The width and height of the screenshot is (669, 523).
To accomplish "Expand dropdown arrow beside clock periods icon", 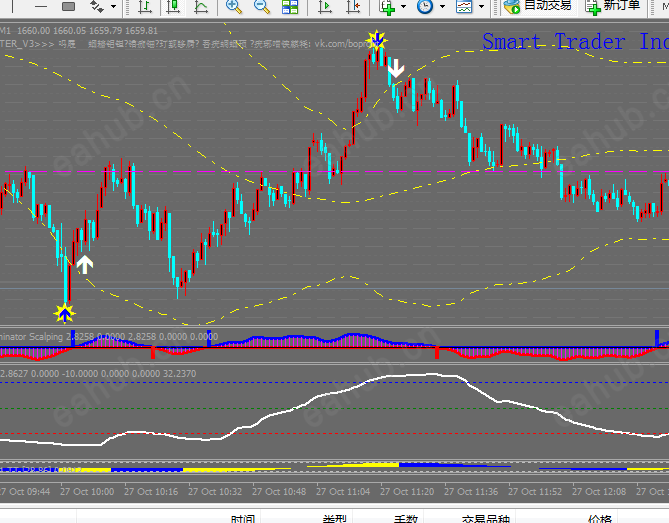I will click(x=440, y=6).
